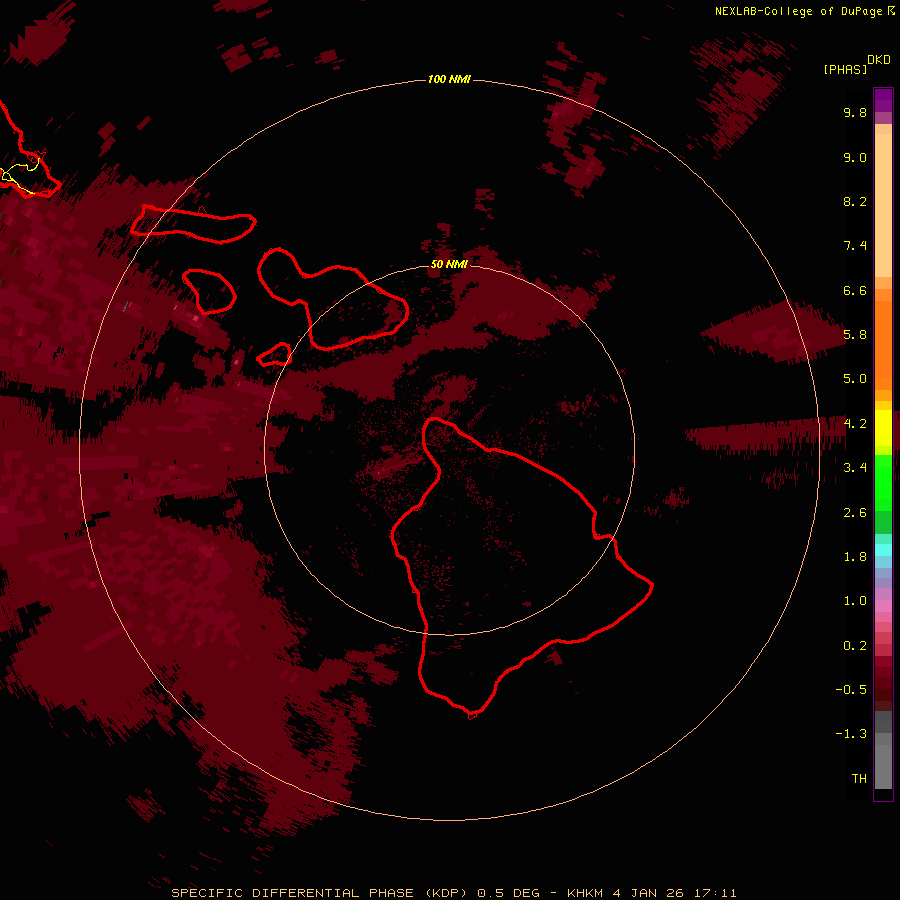Pick the pink band of the color bar
Screen dimensions: 900x900
point(883,606)
